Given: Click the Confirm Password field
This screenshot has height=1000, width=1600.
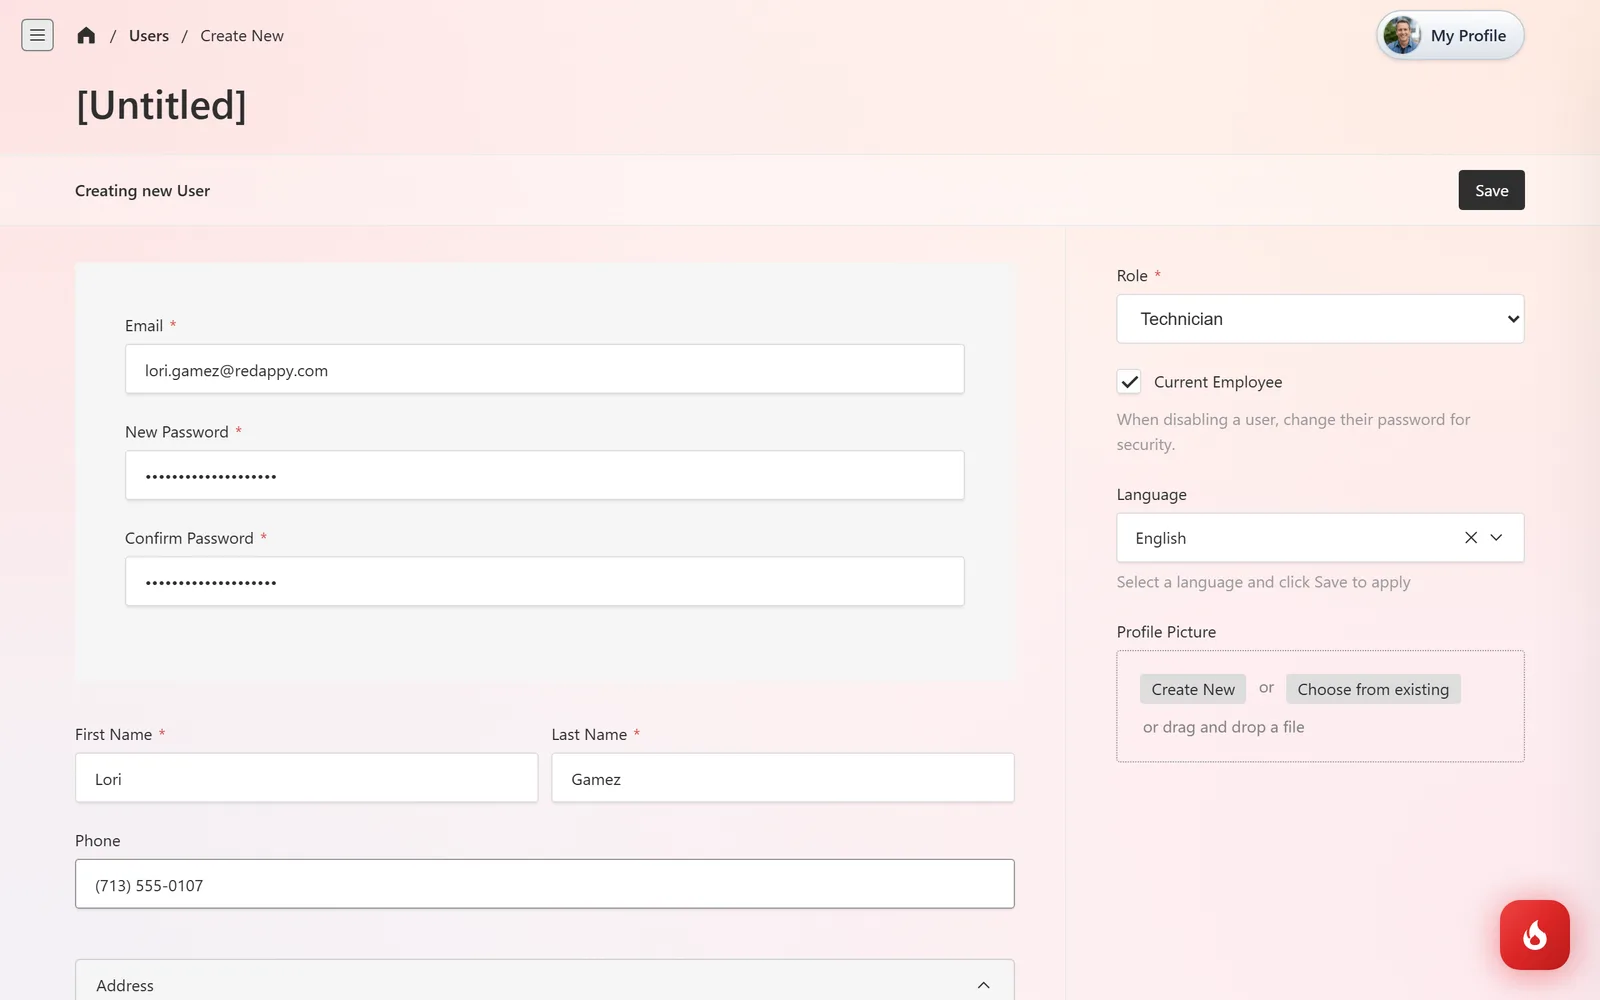Looking at the screenshot, I should pyautogui.click(x=545, y=581).
